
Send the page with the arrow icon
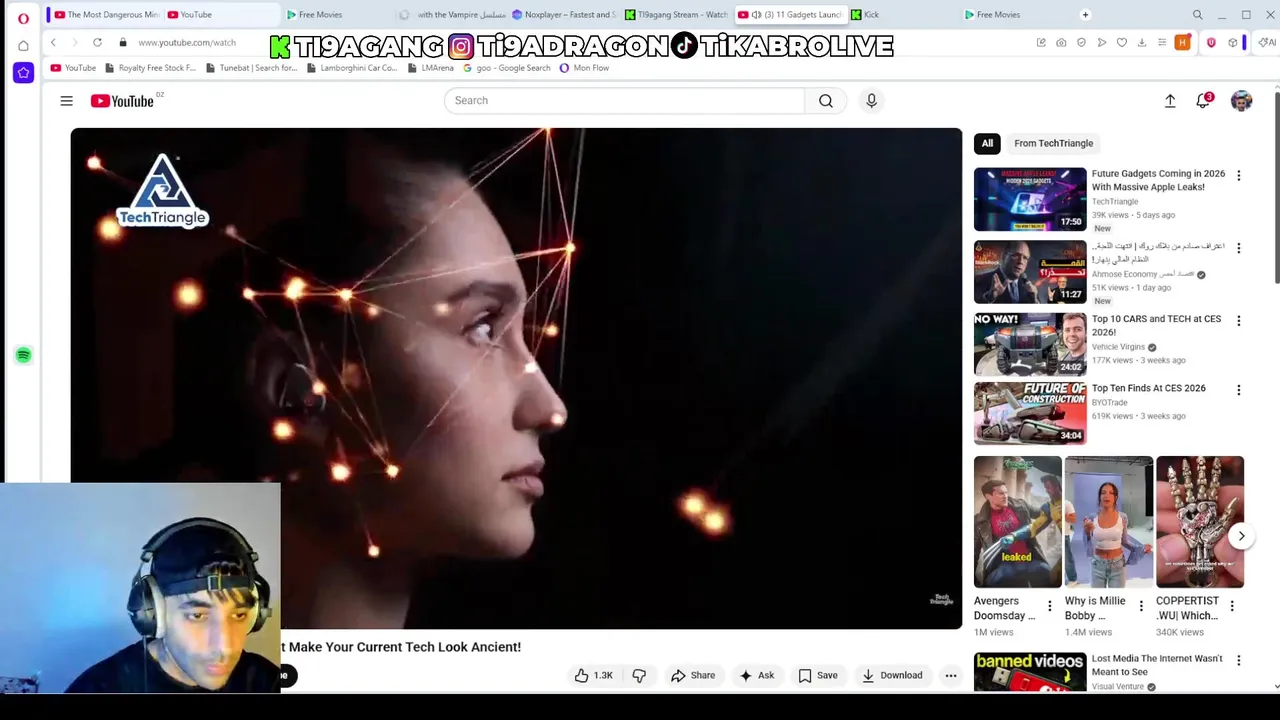[x=1102, y=42]
